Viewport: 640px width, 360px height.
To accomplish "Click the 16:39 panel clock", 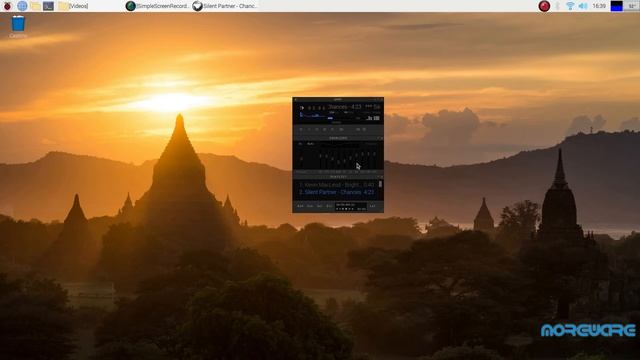I will tap(599, 6).
